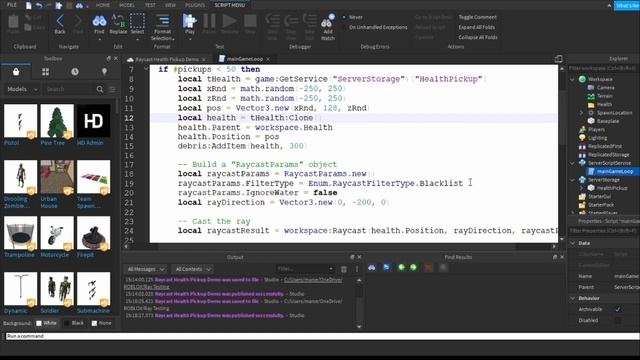This screenshot has height=360, width=640.
Task: Click the Toolbox filter options icon
Action: point(112,89)
